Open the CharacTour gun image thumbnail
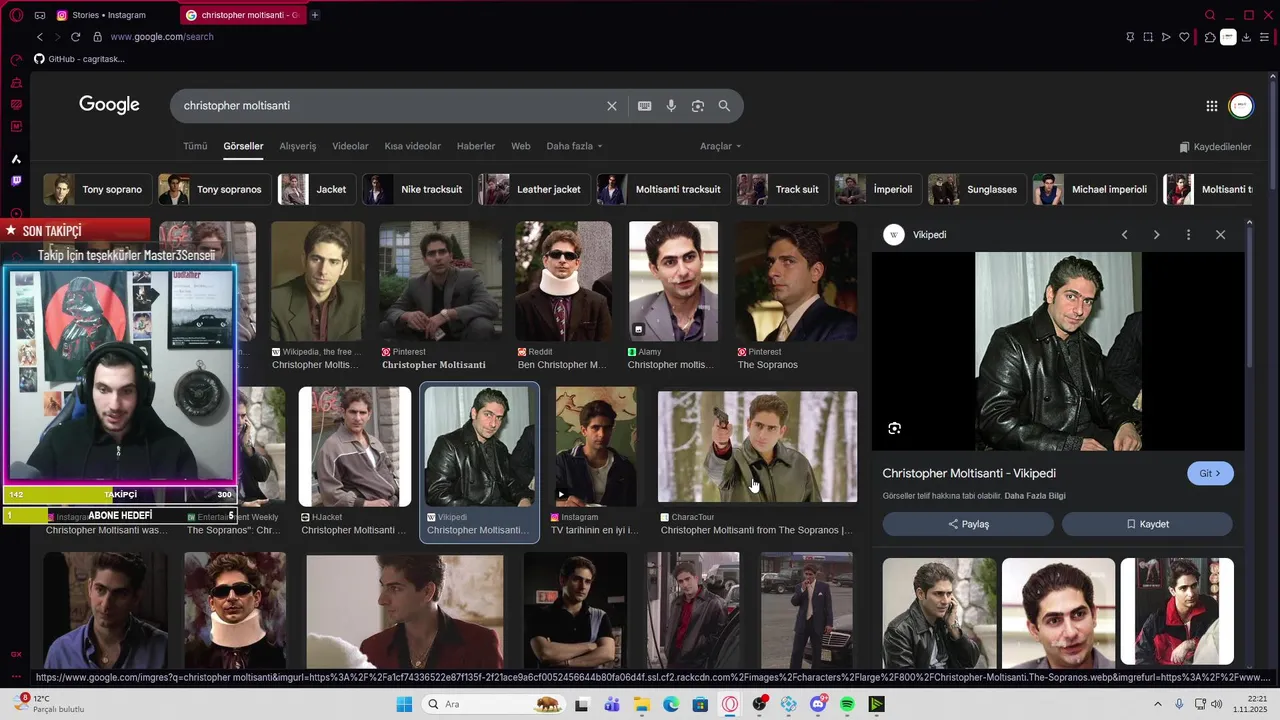Screen dimensions: 1280x720 click(x=757, y=447)
